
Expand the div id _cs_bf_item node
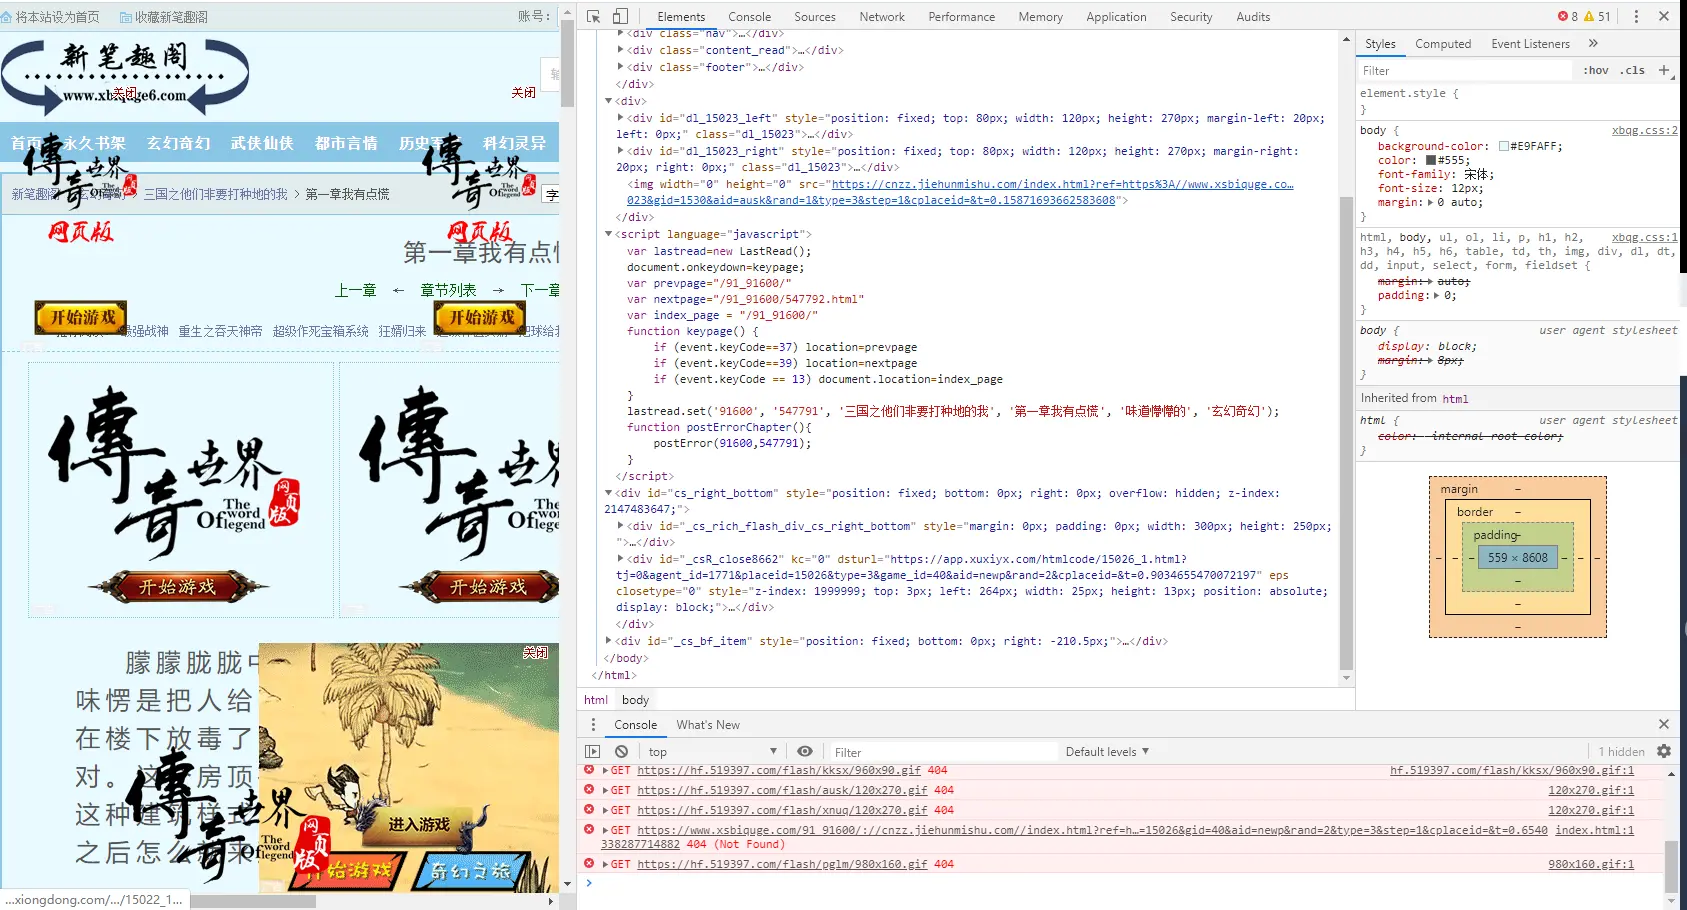click(x=609, y=641)
